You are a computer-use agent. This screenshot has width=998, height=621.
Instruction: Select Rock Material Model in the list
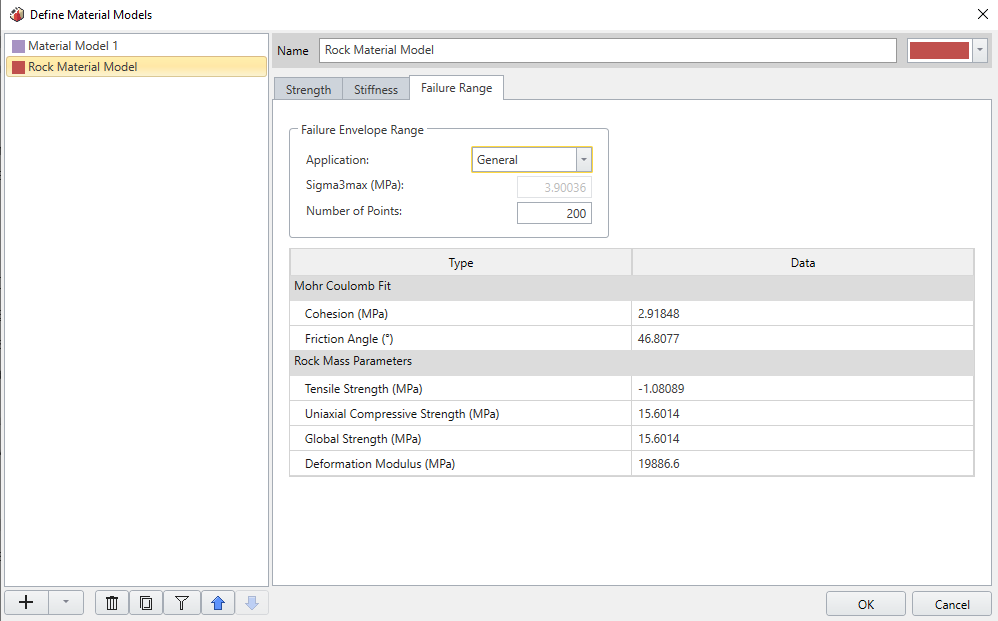(83, 67)
